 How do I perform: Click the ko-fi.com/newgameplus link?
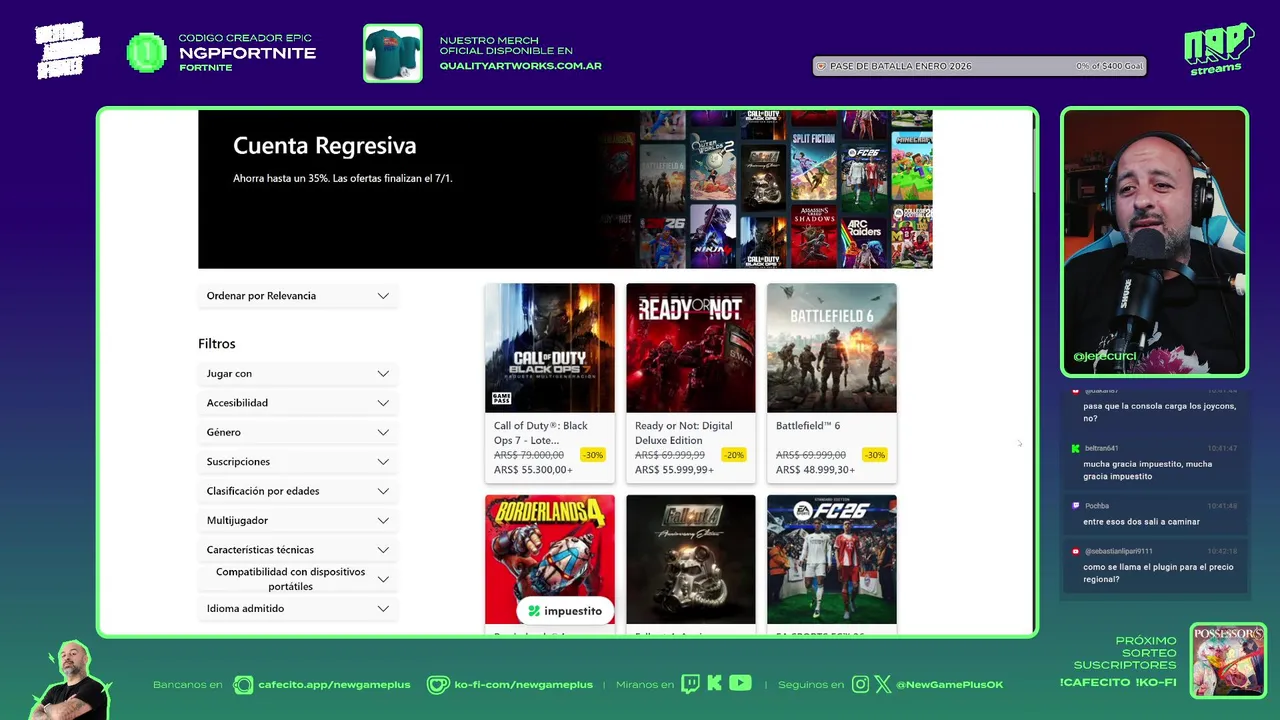(x=523, y=685)
